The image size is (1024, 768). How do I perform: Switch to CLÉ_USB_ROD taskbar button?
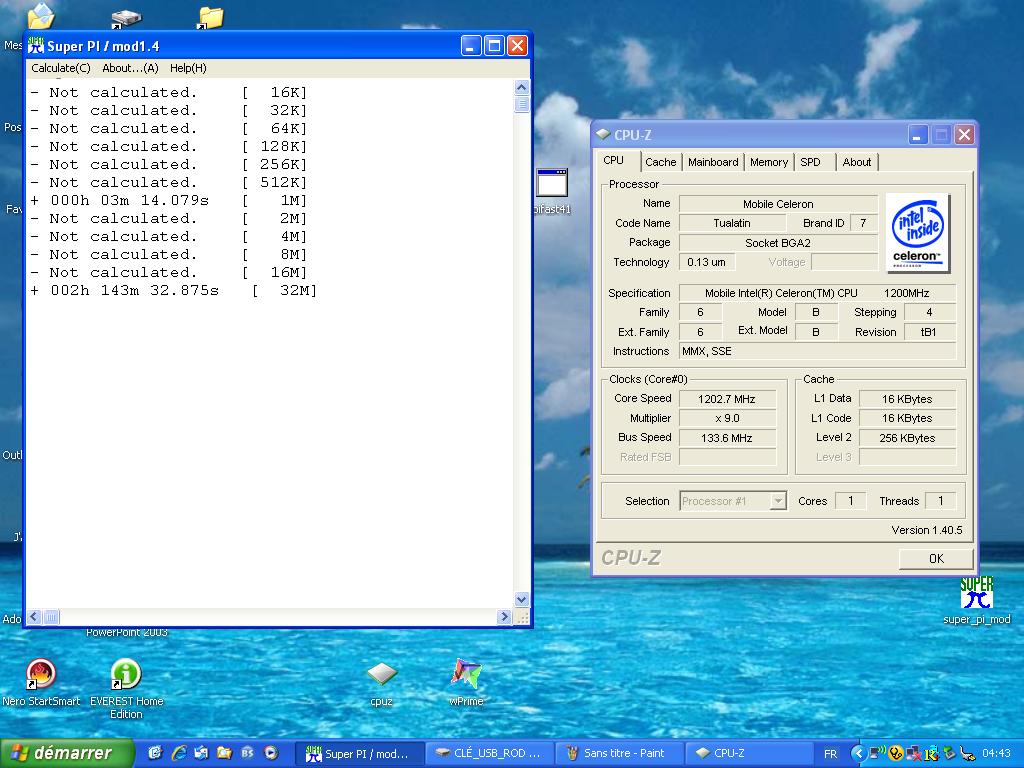point(488,754)
